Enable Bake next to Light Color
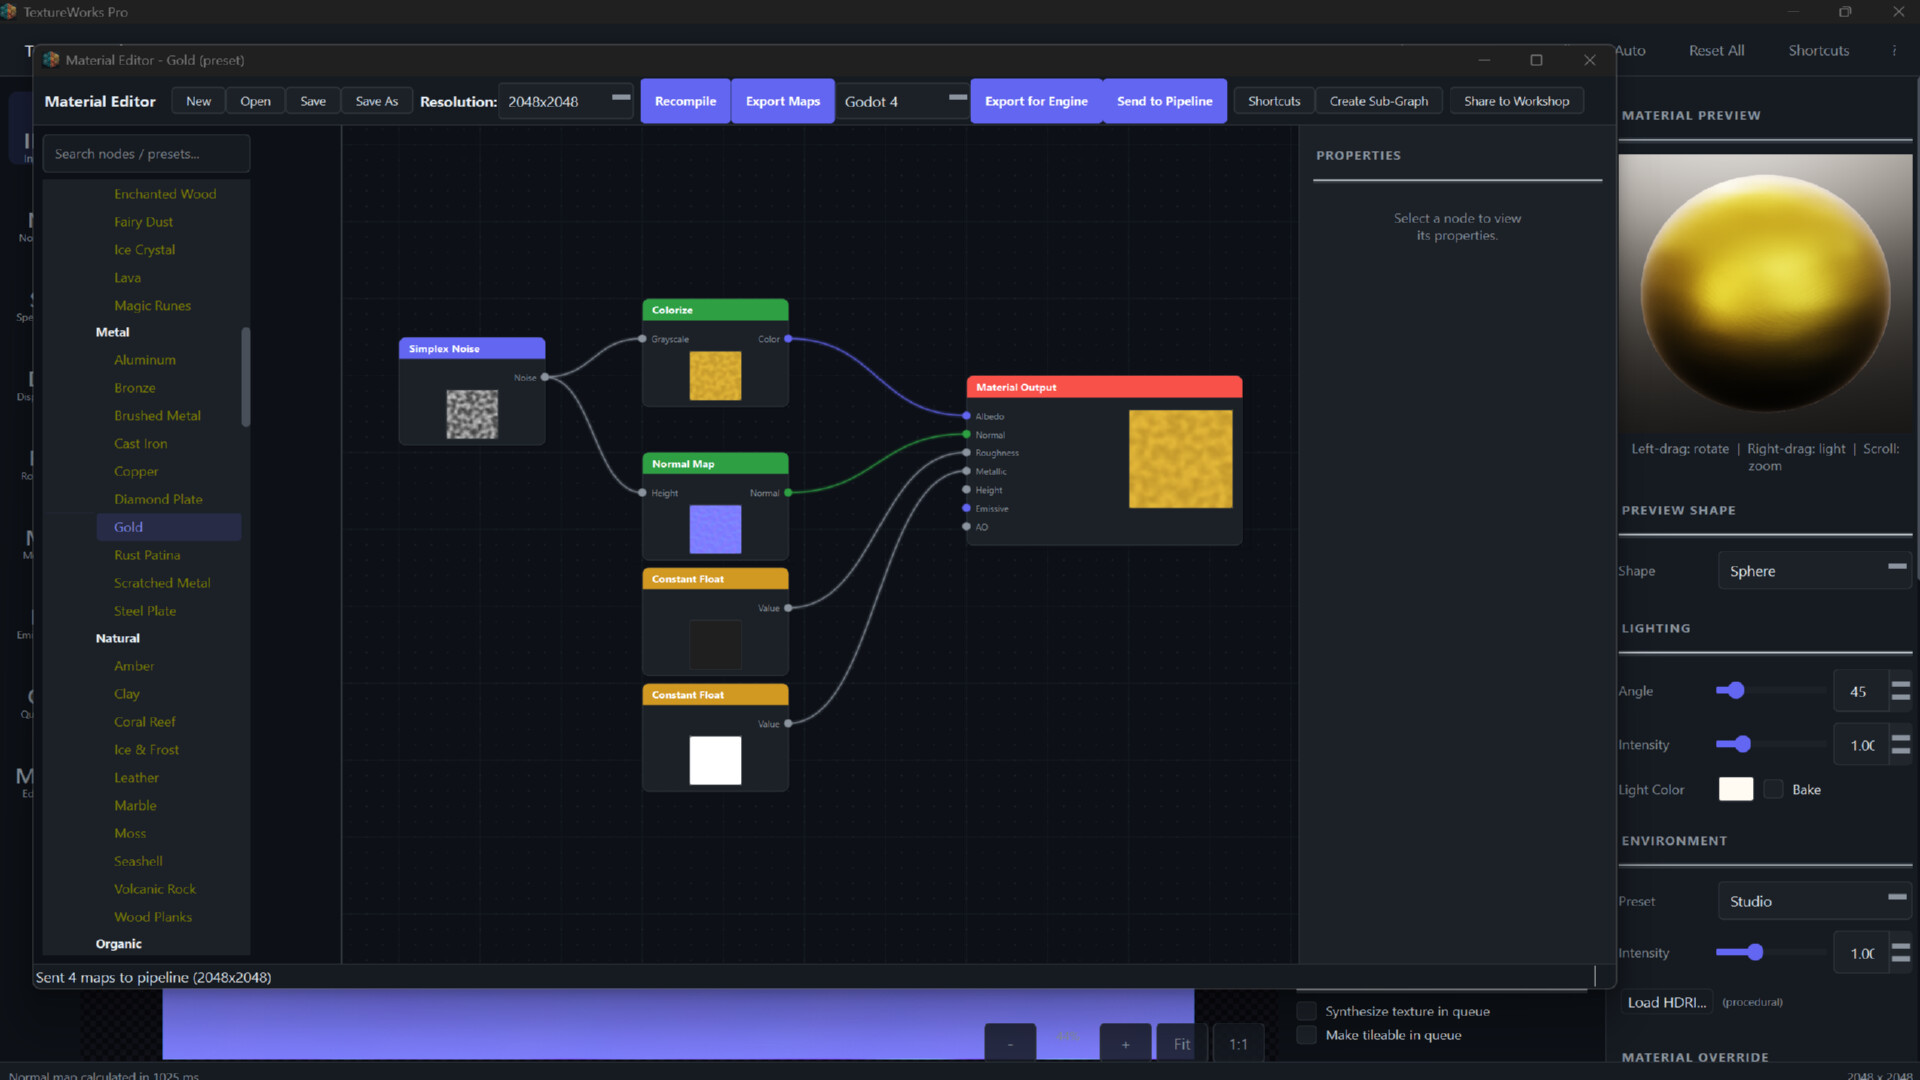 (1773, 789)
